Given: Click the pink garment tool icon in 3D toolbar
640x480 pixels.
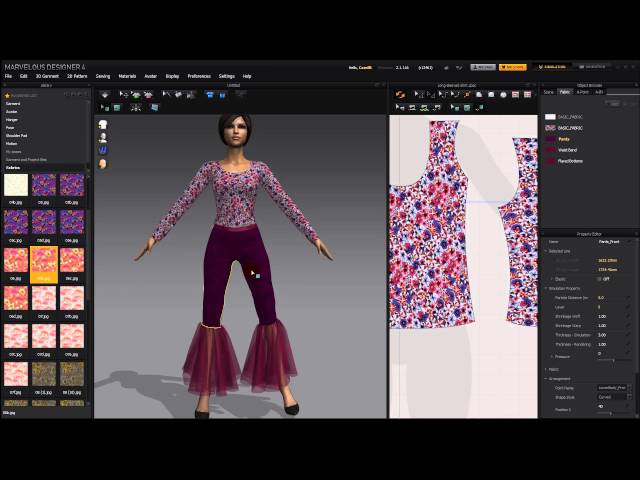Looking at the screenshot, I should (148, 95).
